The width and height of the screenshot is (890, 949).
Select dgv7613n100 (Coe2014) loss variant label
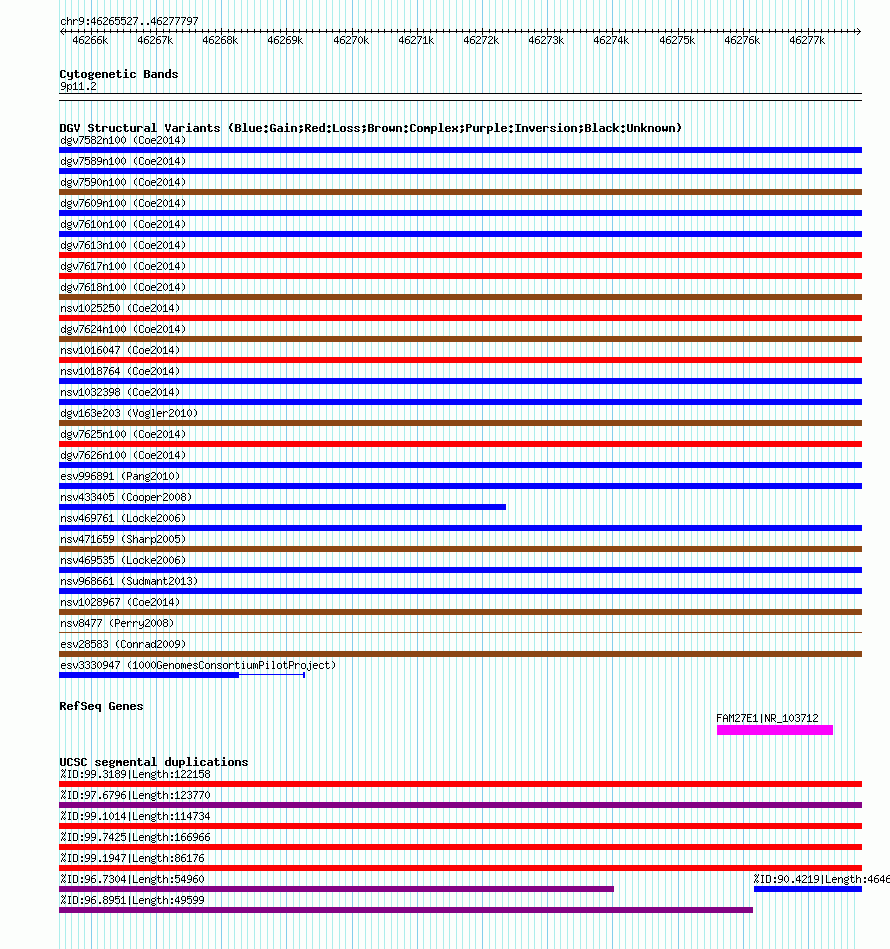[123, 245]
